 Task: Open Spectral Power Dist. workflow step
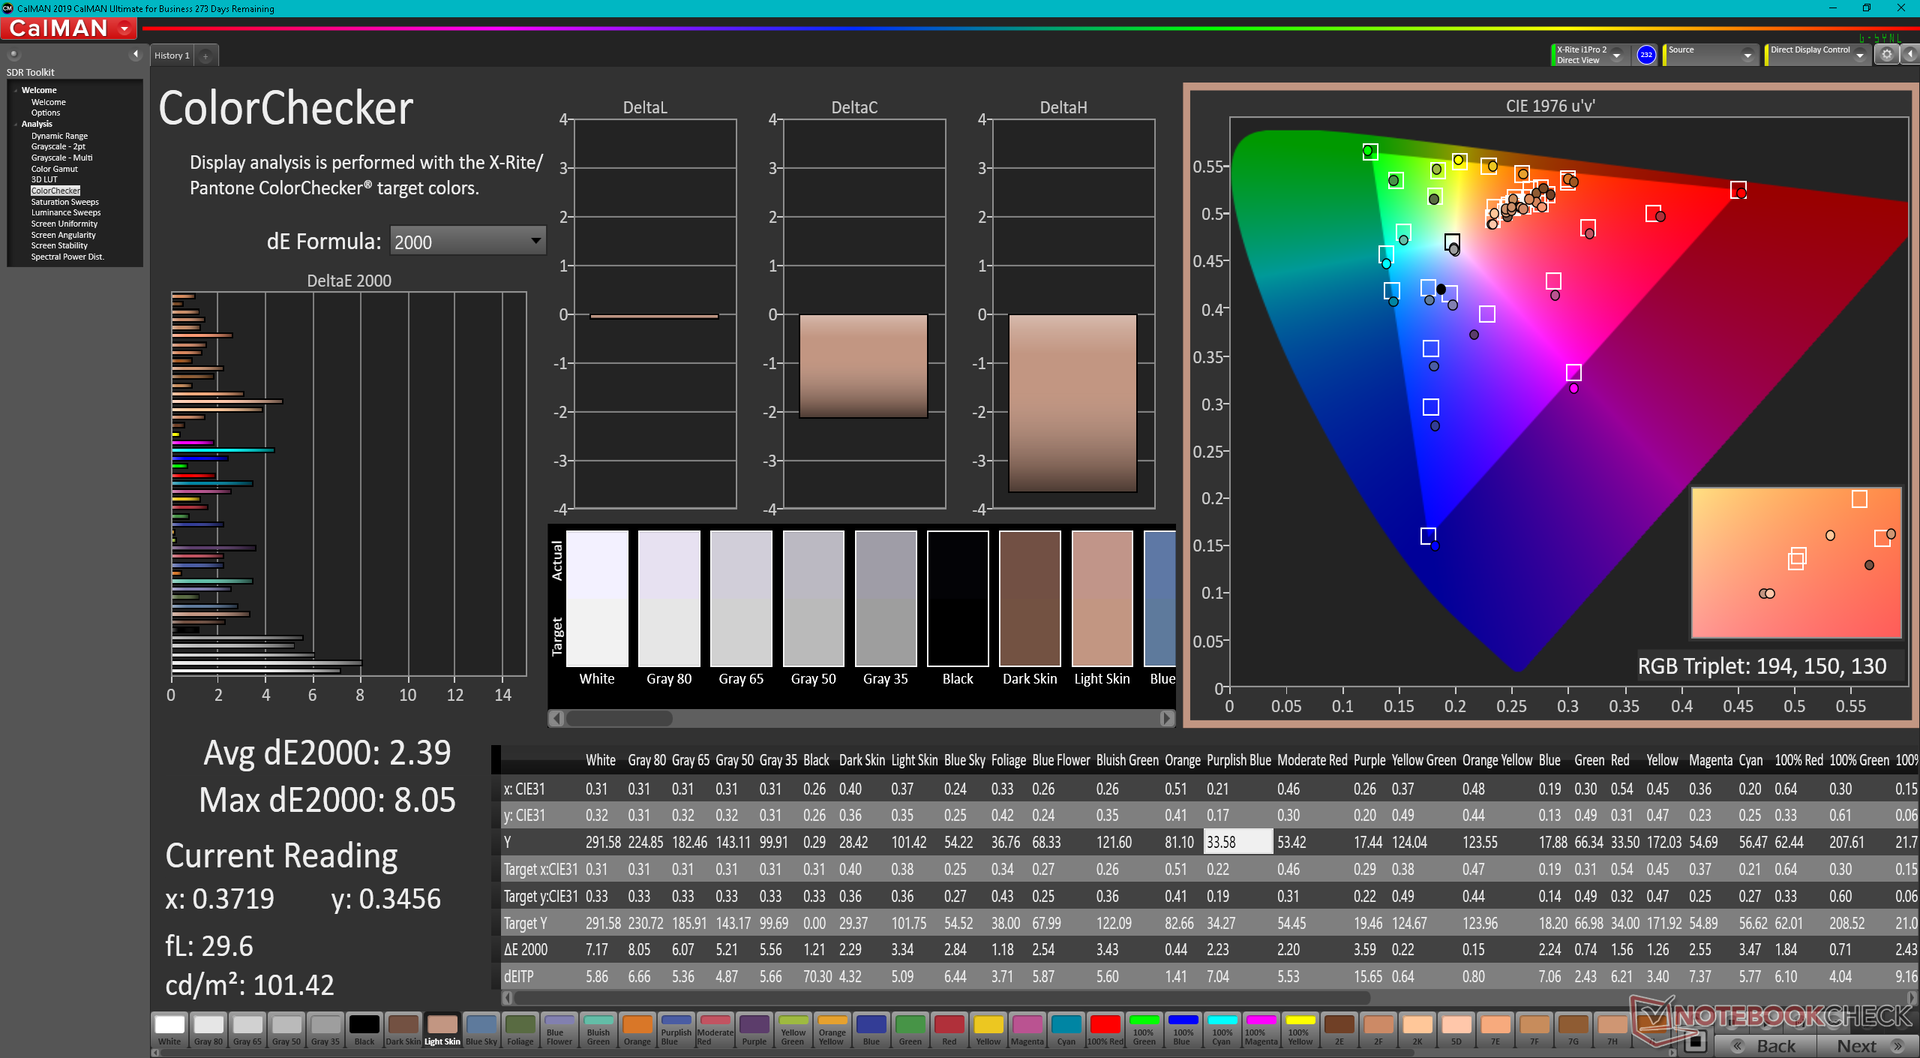coord(67,257)
